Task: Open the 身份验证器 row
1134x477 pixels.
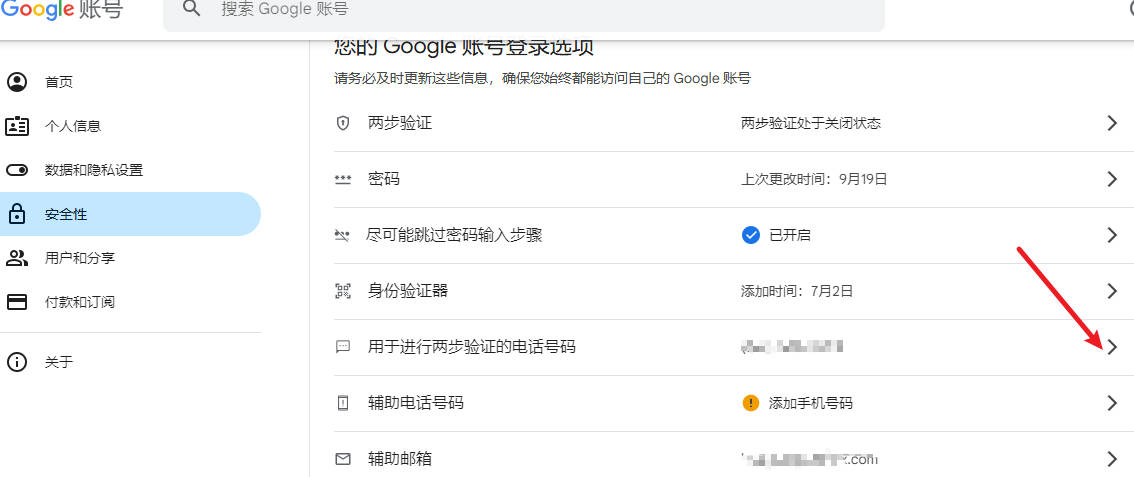Action: pos(733,291)
